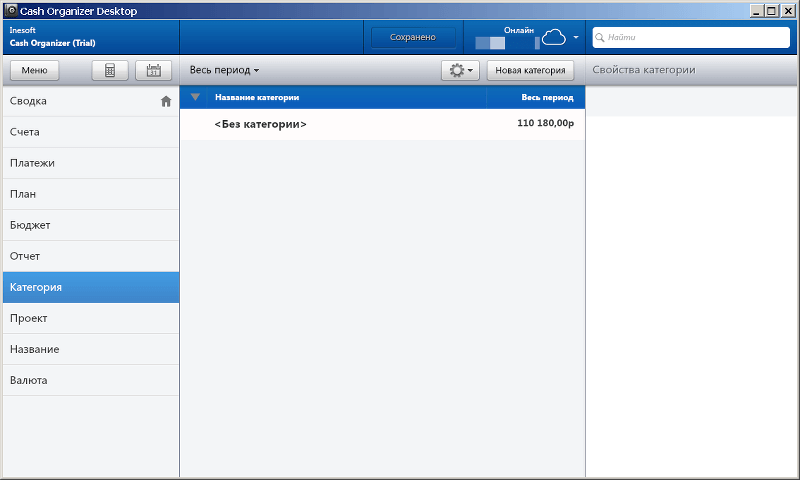
Task: Click the Онлайн status label
Action: [x=519, y=31]
